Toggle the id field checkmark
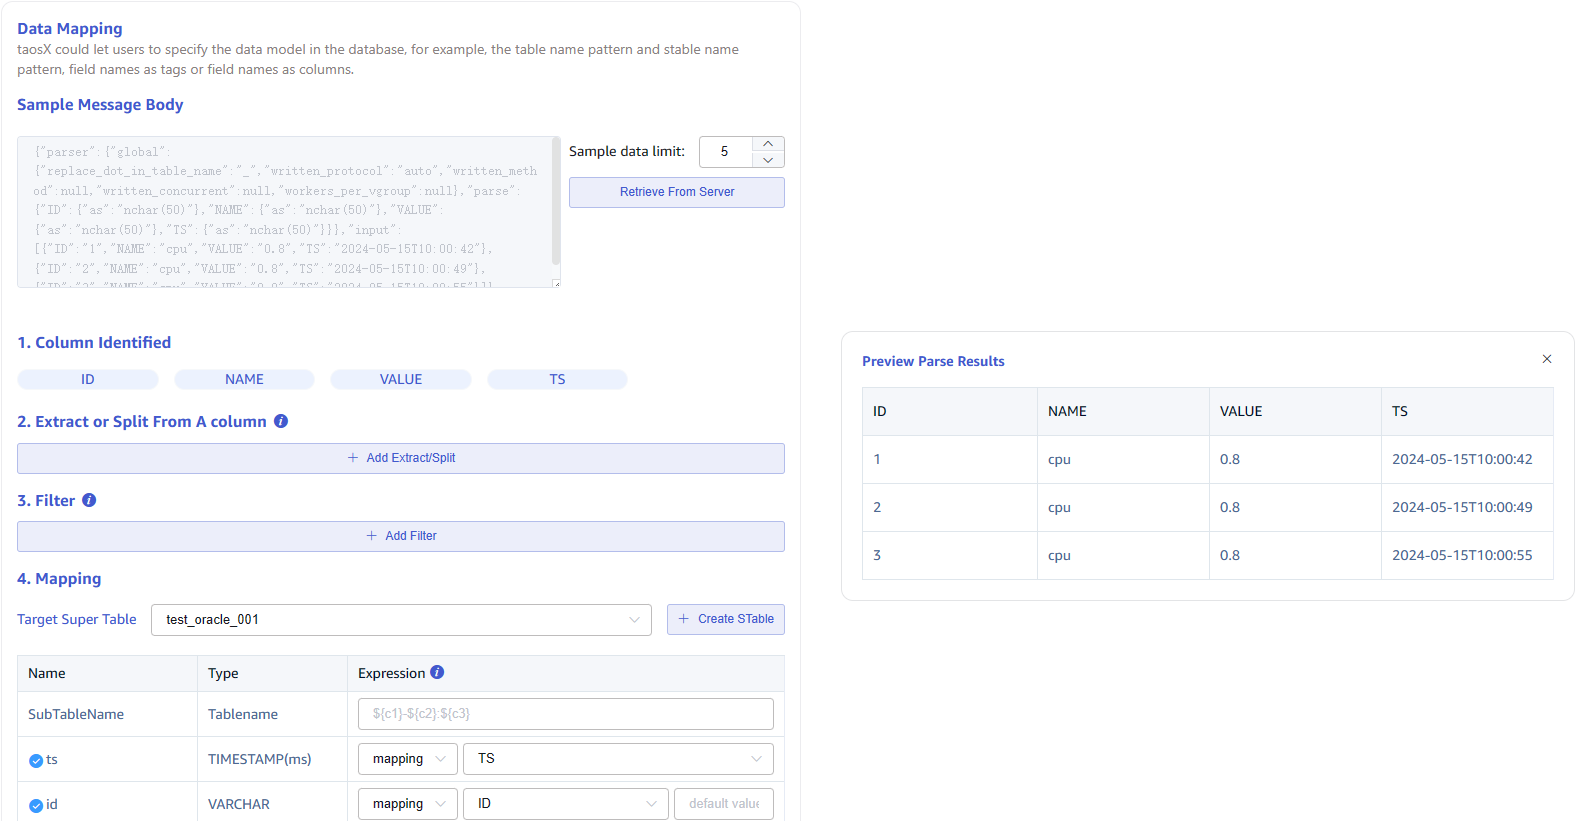This screenshot has width=1580, height=821. 36,805
